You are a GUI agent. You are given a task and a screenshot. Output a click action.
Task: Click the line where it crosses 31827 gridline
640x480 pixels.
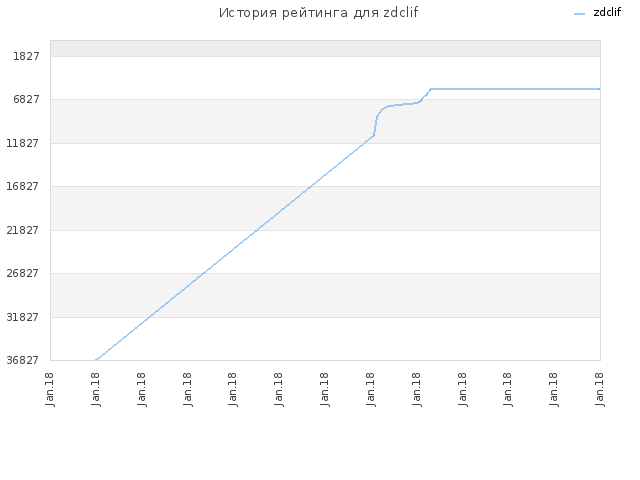[149, 317]
